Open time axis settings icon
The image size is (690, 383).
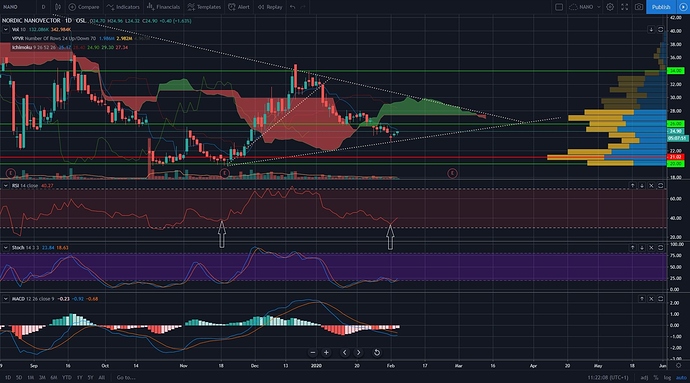coord(679,365)
